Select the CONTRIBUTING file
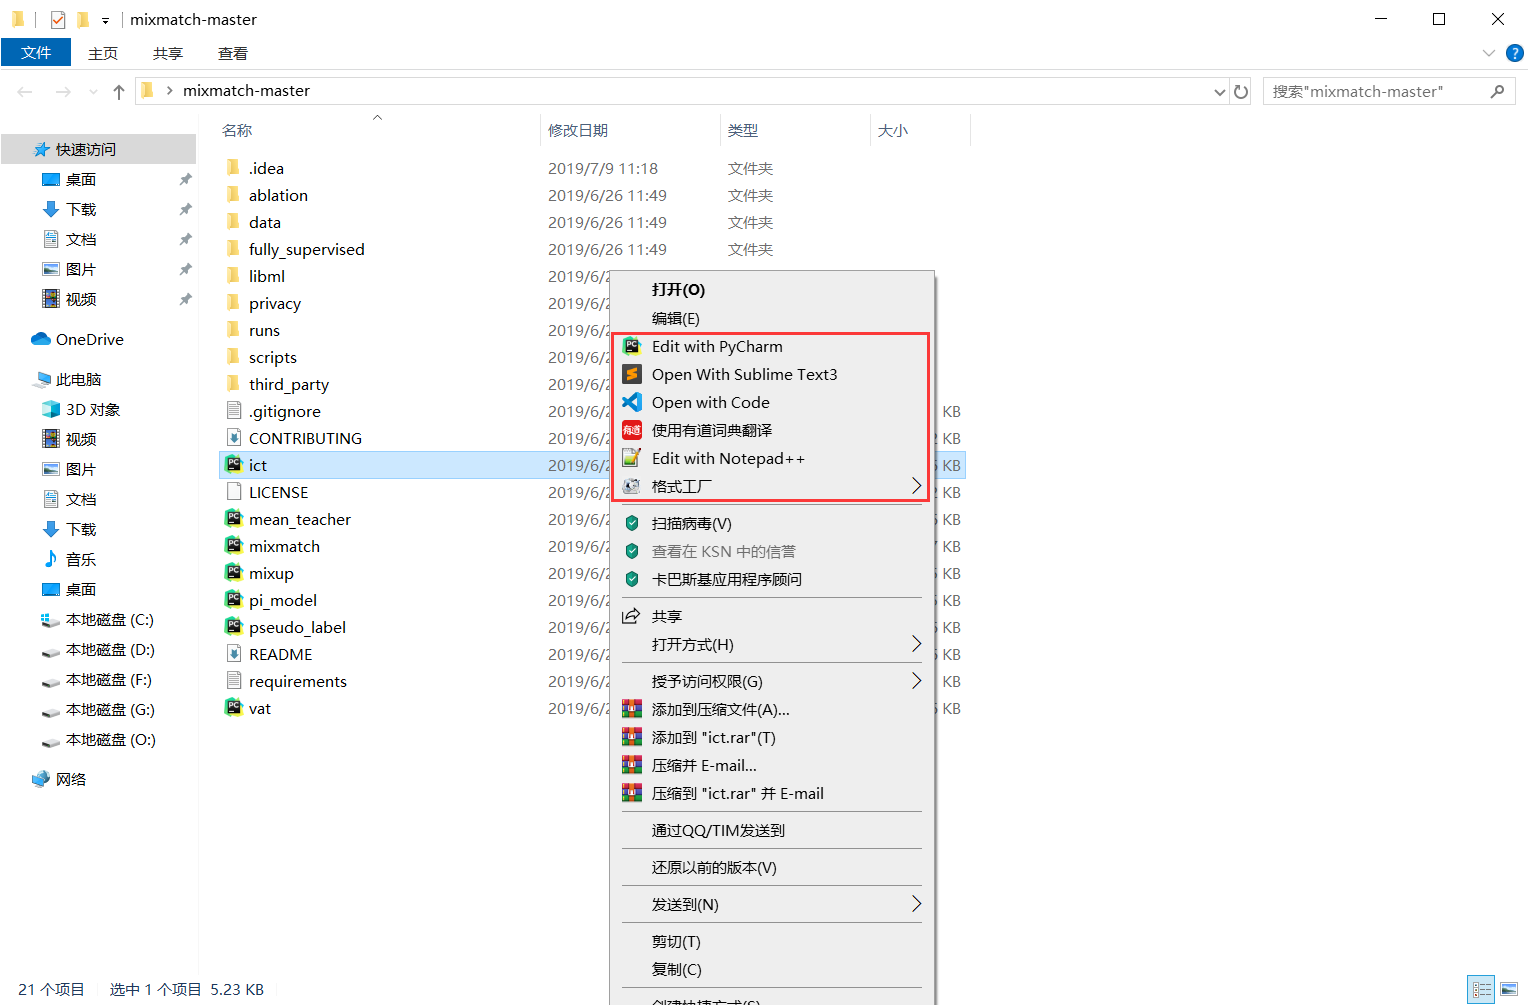 coord(305,438)
